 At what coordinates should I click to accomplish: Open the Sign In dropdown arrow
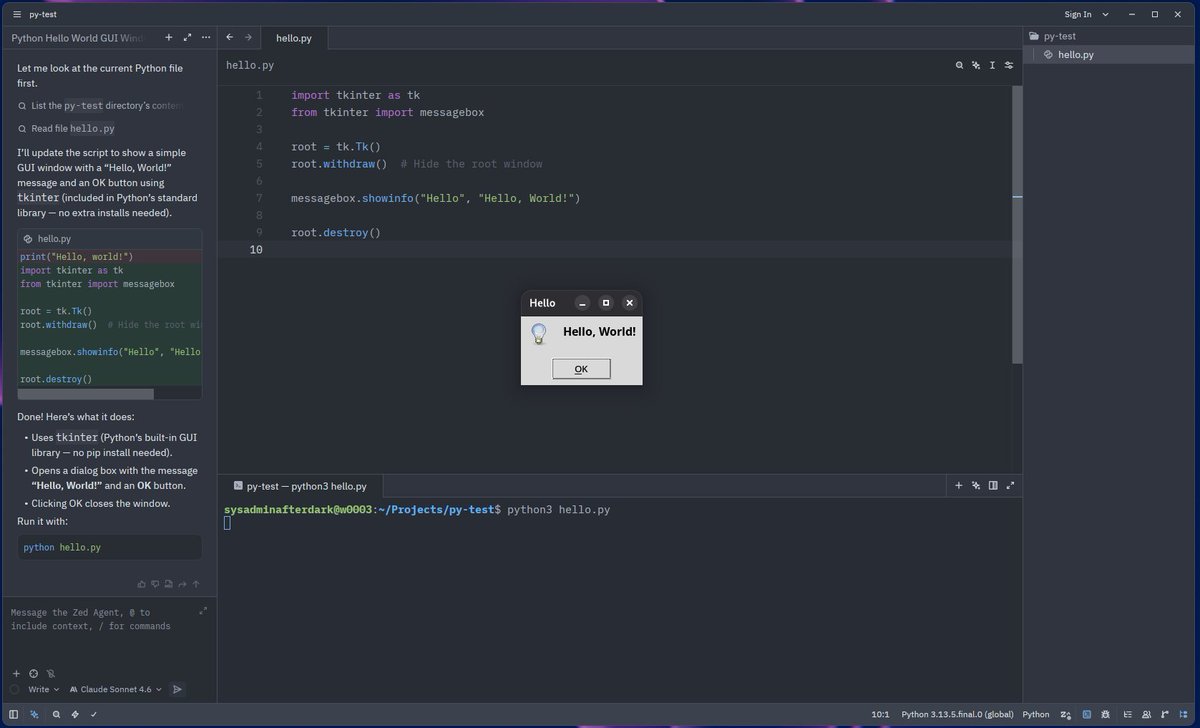pyautogui.click(x=1105, y=14)
